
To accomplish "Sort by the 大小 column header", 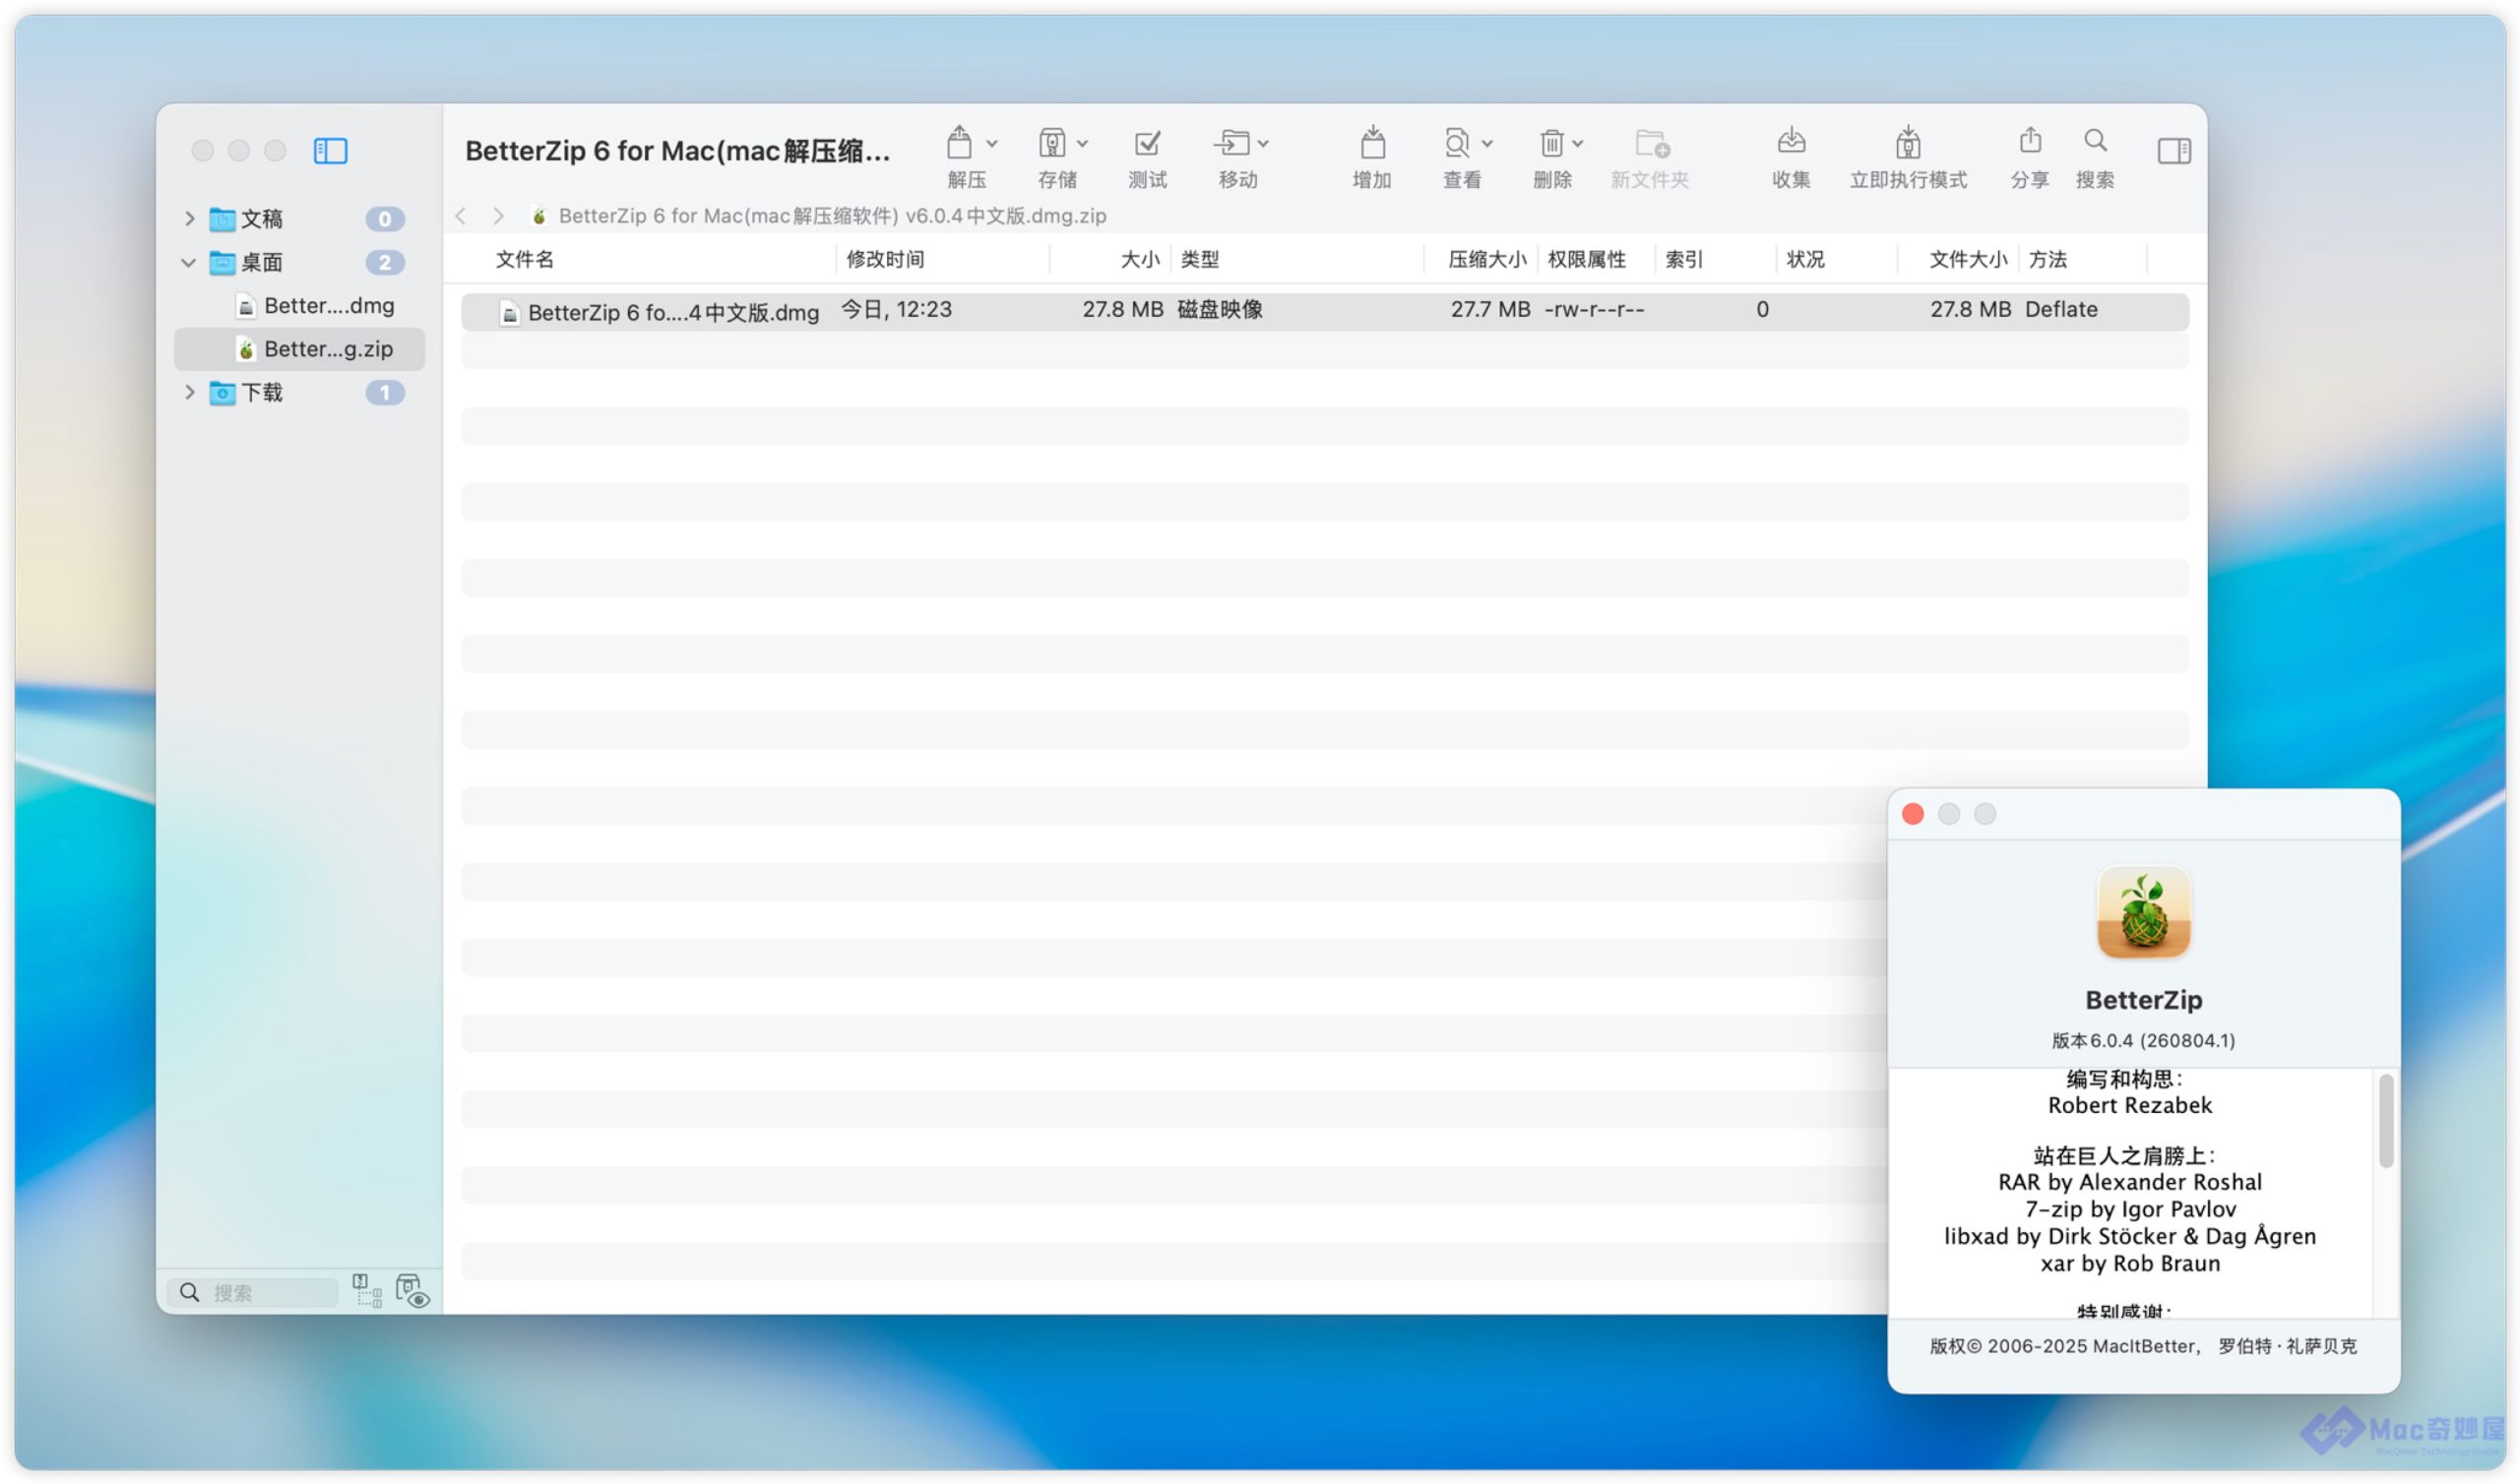I will [x=1140, y=259].
